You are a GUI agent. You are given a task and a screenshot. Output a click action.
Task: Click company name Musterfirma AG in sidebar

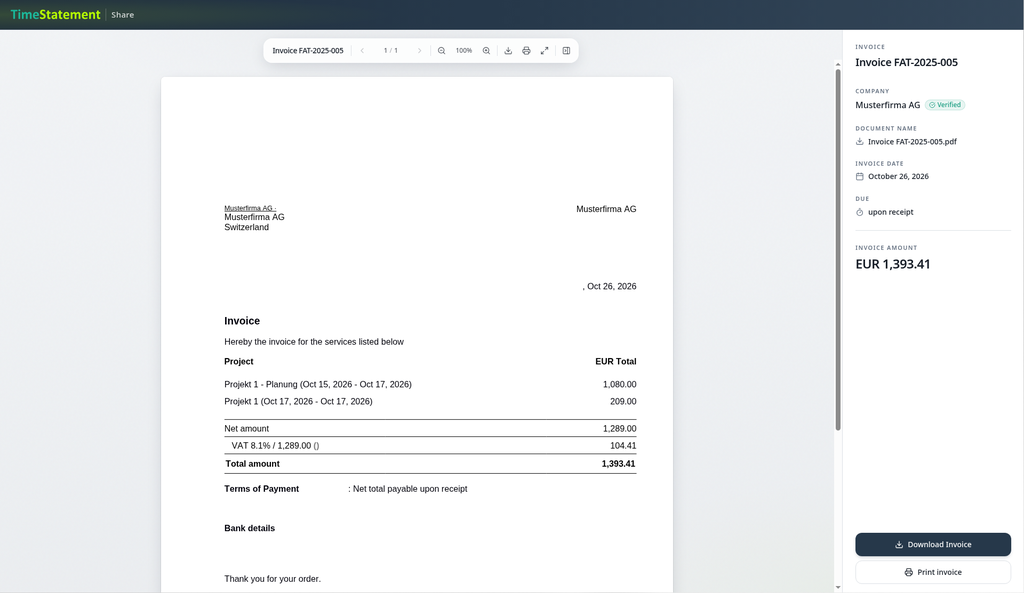tap(888, 104)
